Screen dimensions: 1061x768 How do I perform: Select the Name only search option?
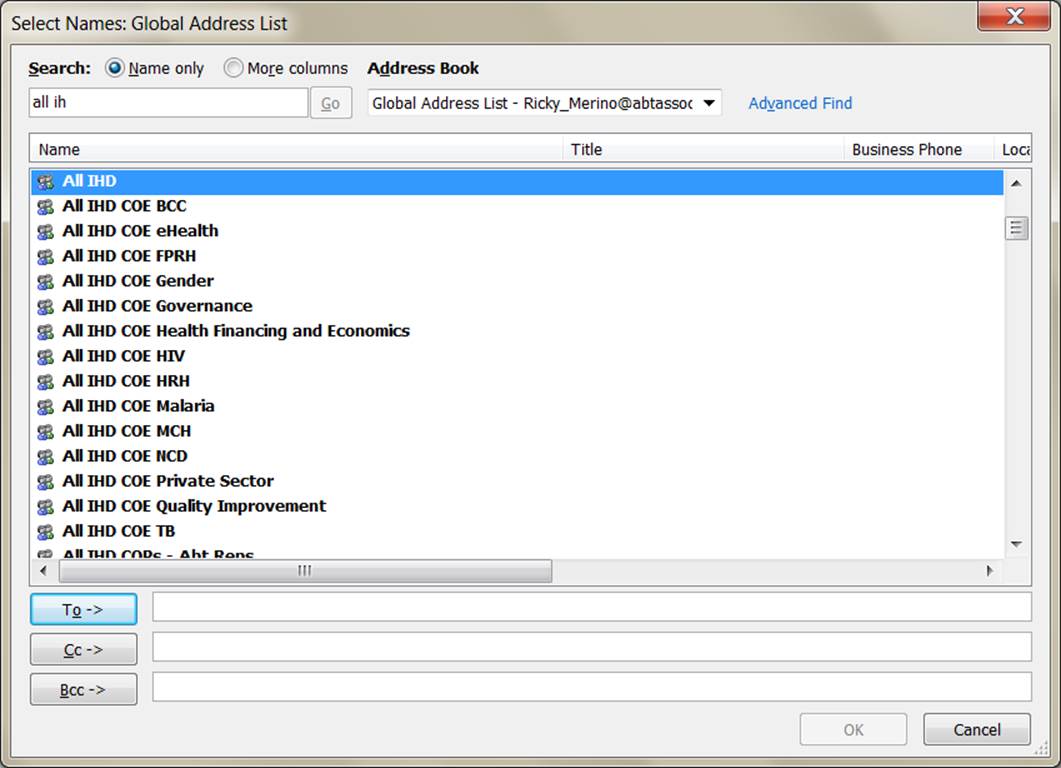pos(115,68)
